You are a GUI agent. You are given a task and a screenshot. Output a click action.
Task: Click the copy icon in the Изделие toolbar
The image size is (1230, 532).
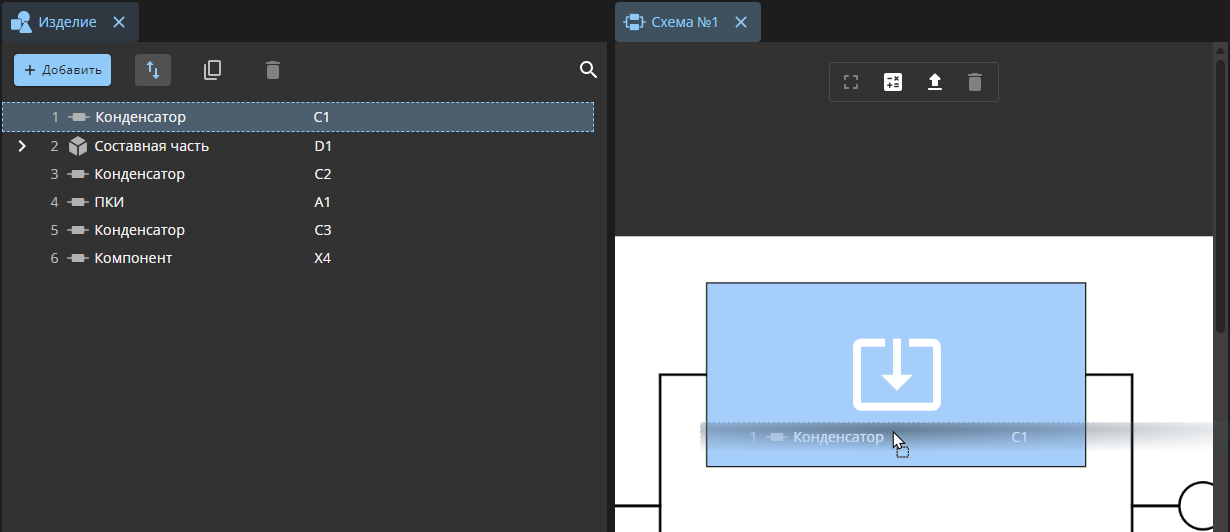coord(212,70)
